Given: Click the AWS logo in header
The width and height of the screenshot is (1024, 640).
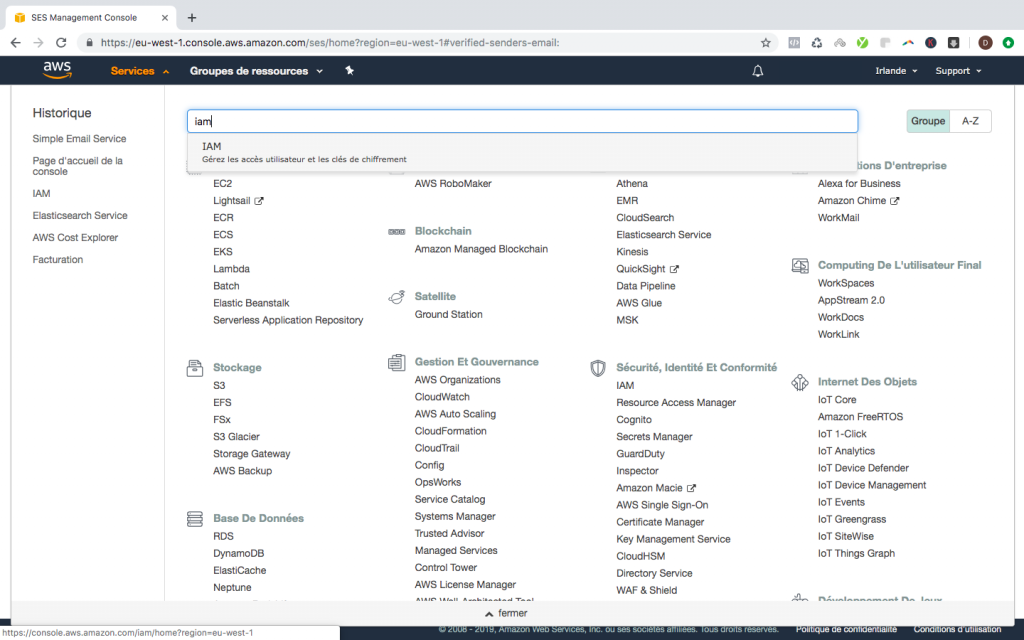Looking at the screenshot, I should point(57,70).
